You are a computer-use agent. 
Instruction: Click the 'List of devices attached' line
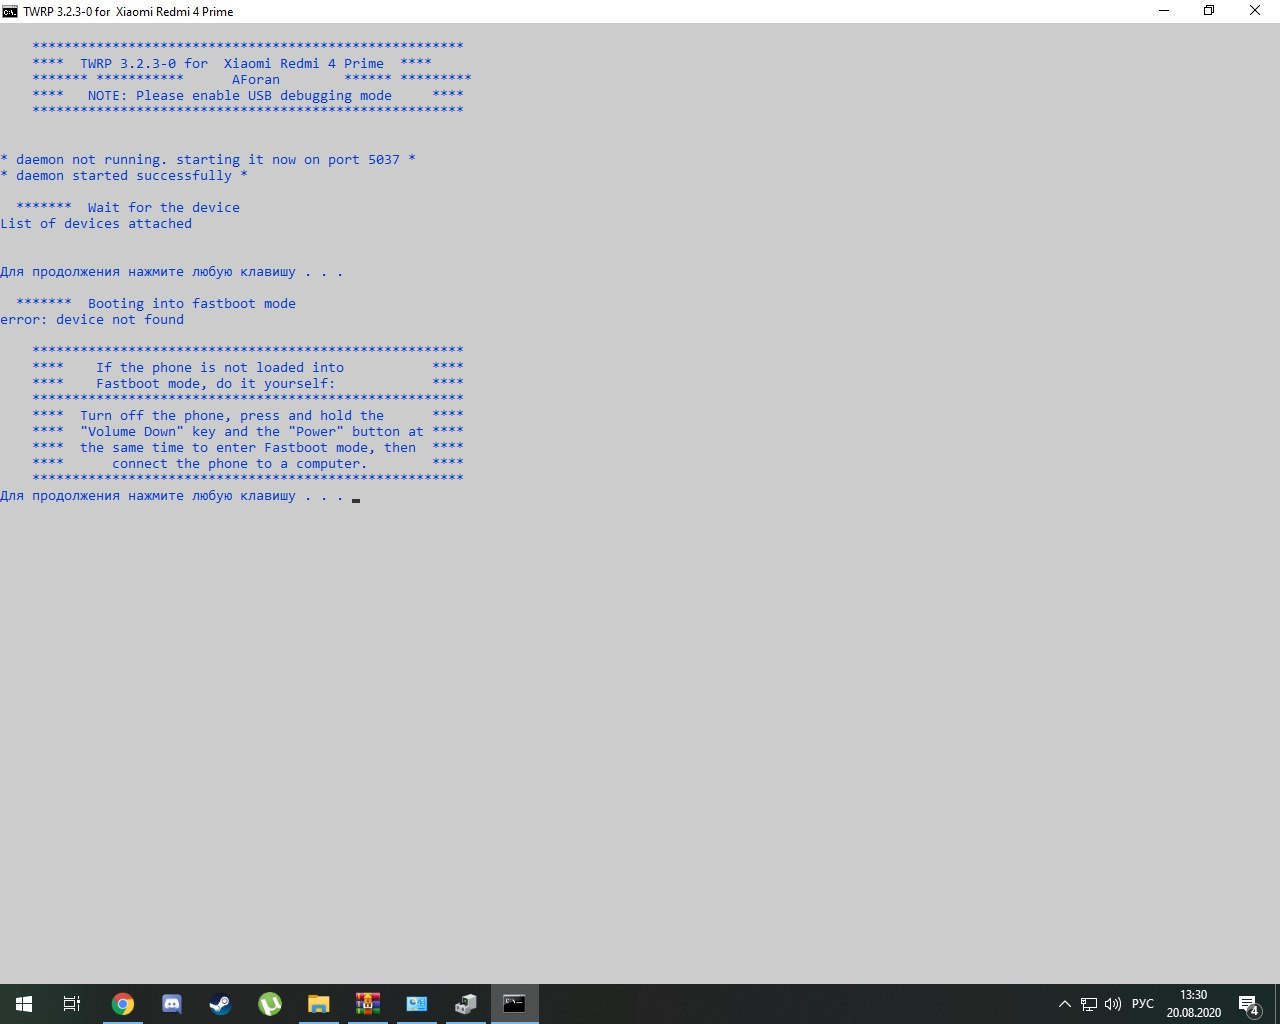(x=96, y=224)
